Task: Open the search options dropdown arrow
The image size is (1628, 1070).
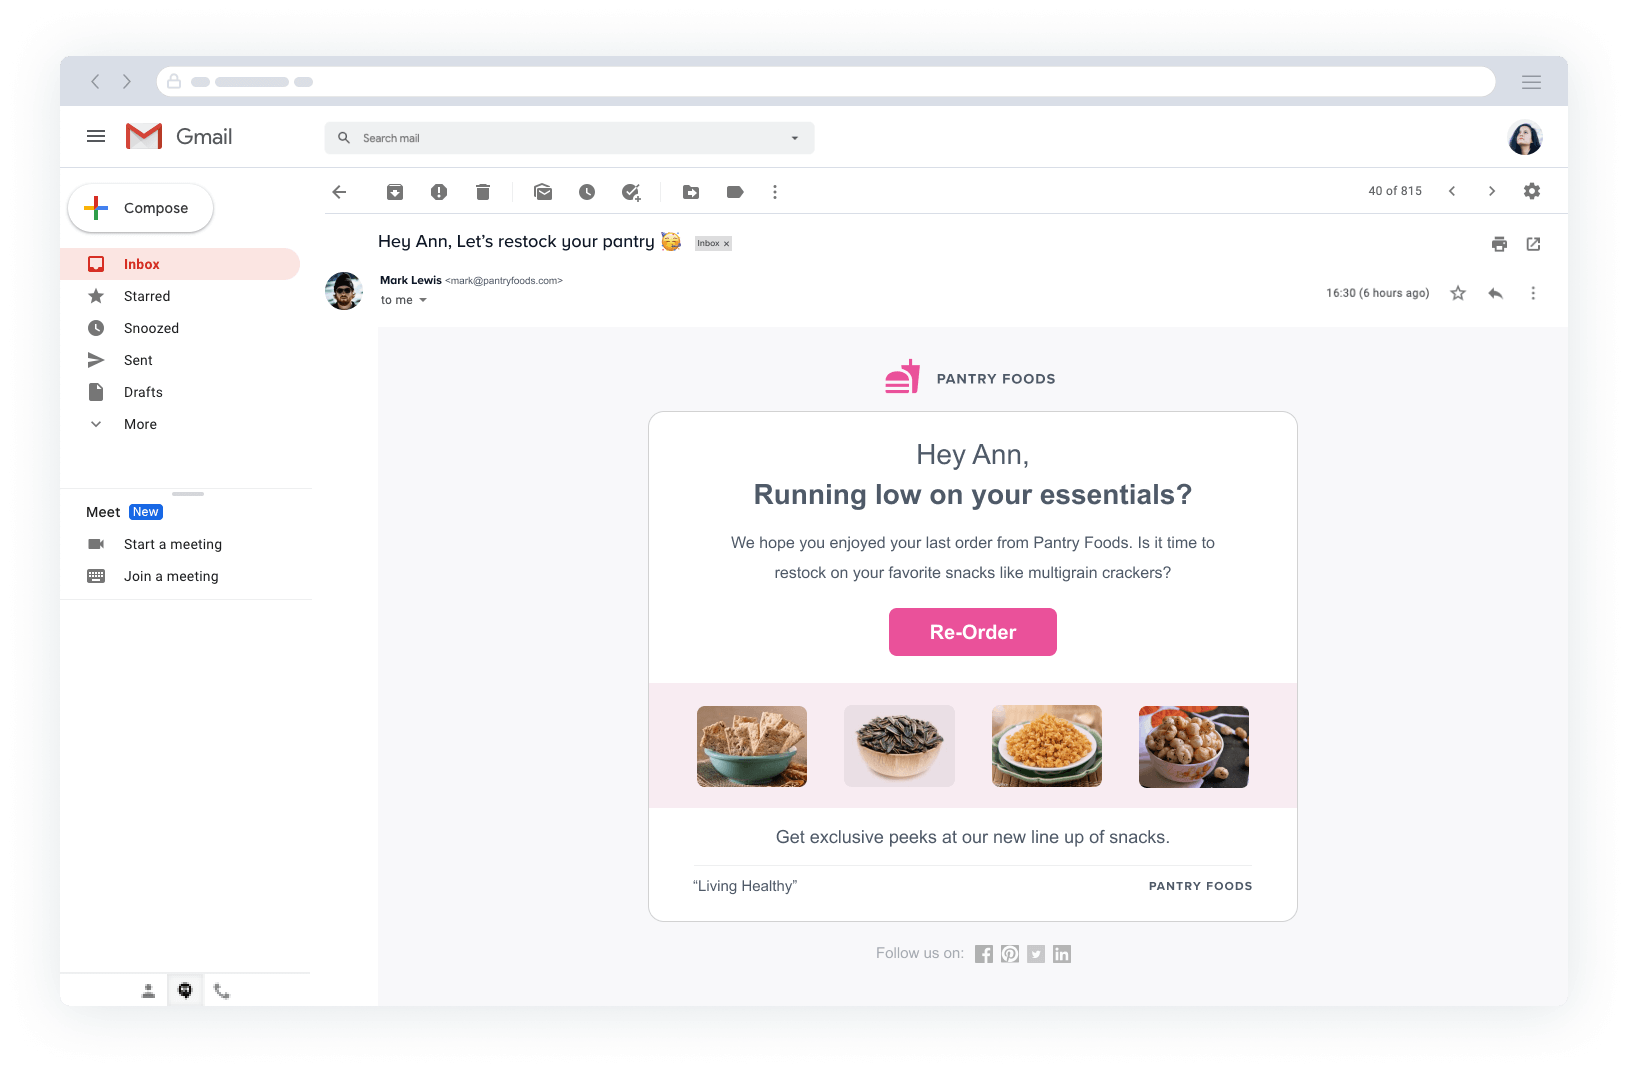Action: click(795, 138)
